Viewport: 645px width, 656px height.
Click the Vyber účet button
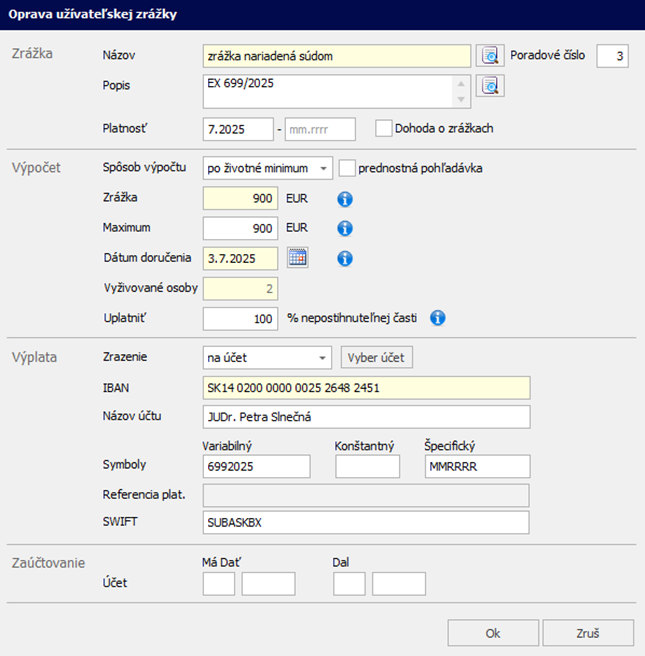coord(376,357)
